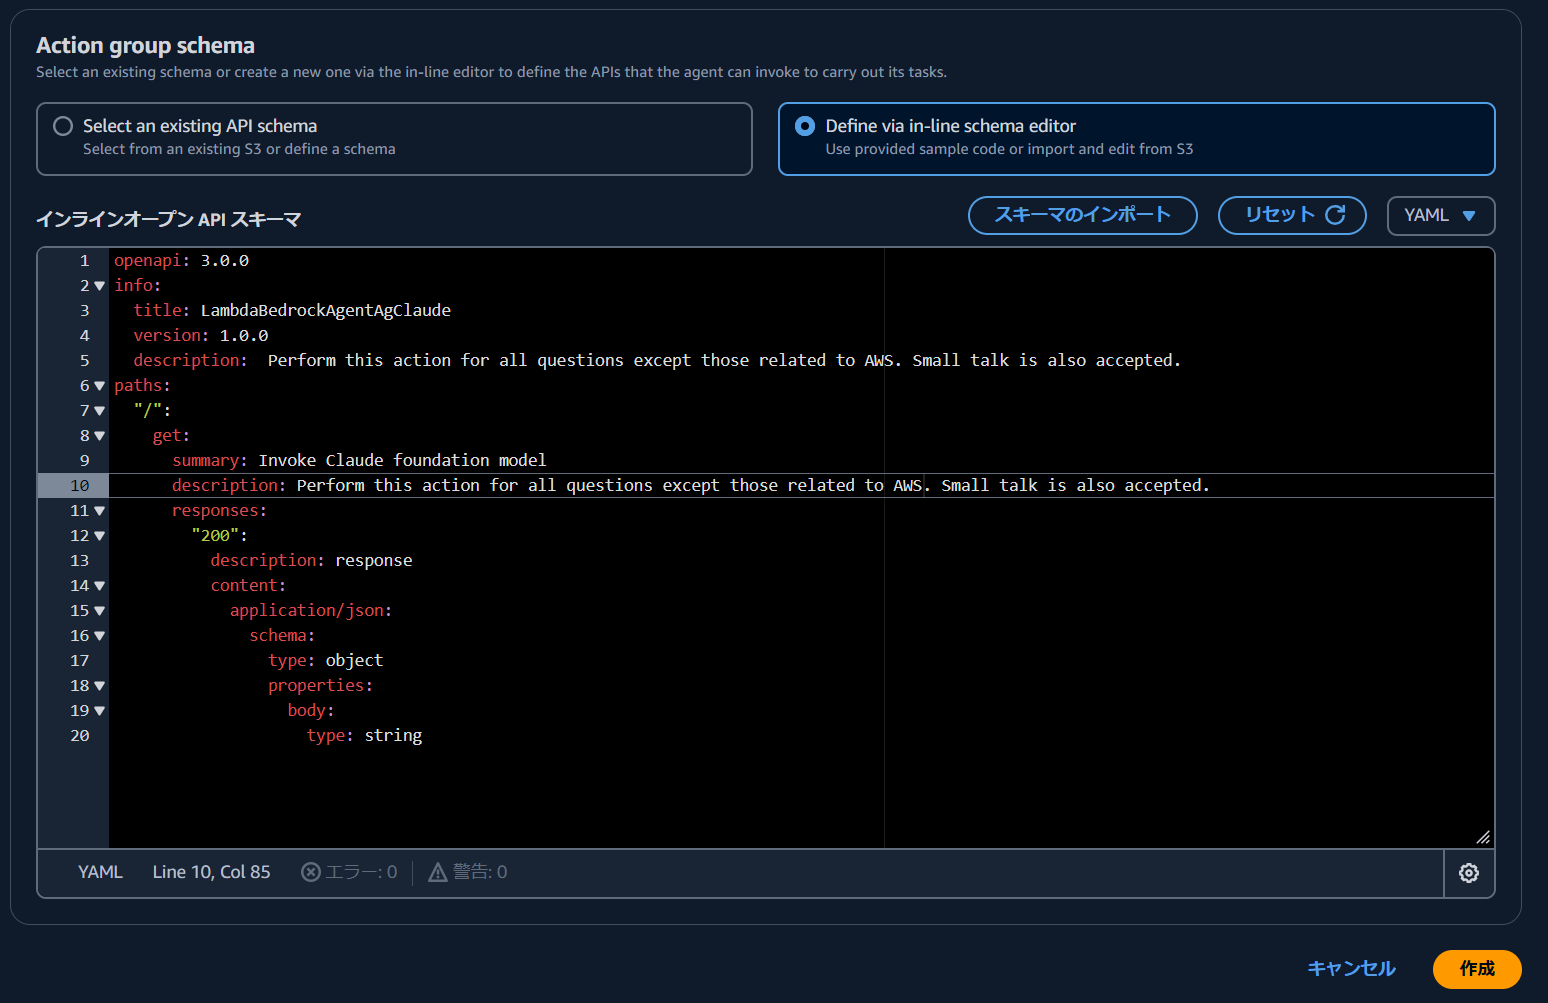
Task: Collapse the paths section
Action: point(99,385)
